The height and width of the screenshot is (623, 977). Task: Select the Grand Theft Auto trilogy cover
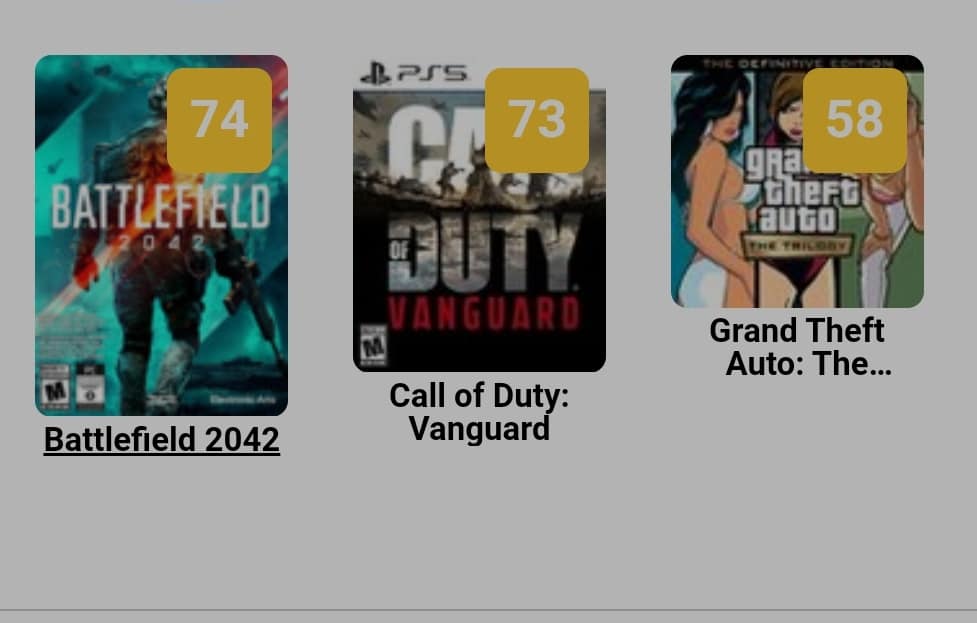(798, 181)
